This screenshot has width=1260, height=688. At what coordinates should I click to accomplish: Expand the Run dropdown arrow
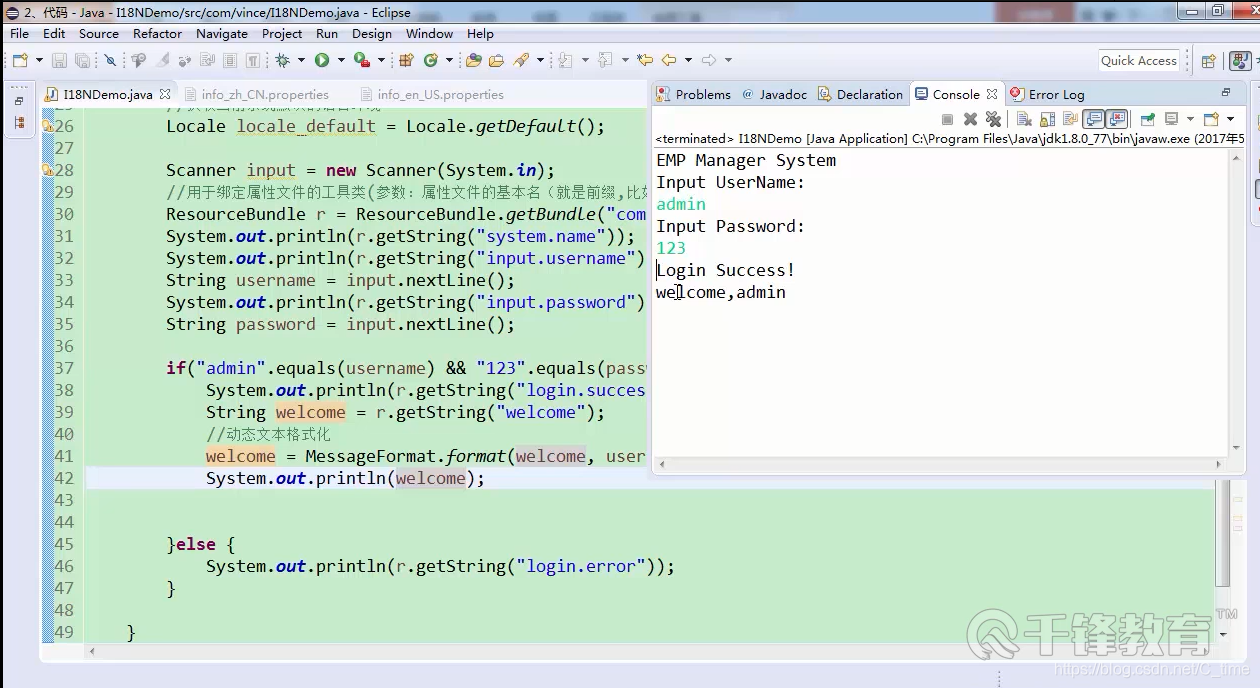(x=341, y=60)
